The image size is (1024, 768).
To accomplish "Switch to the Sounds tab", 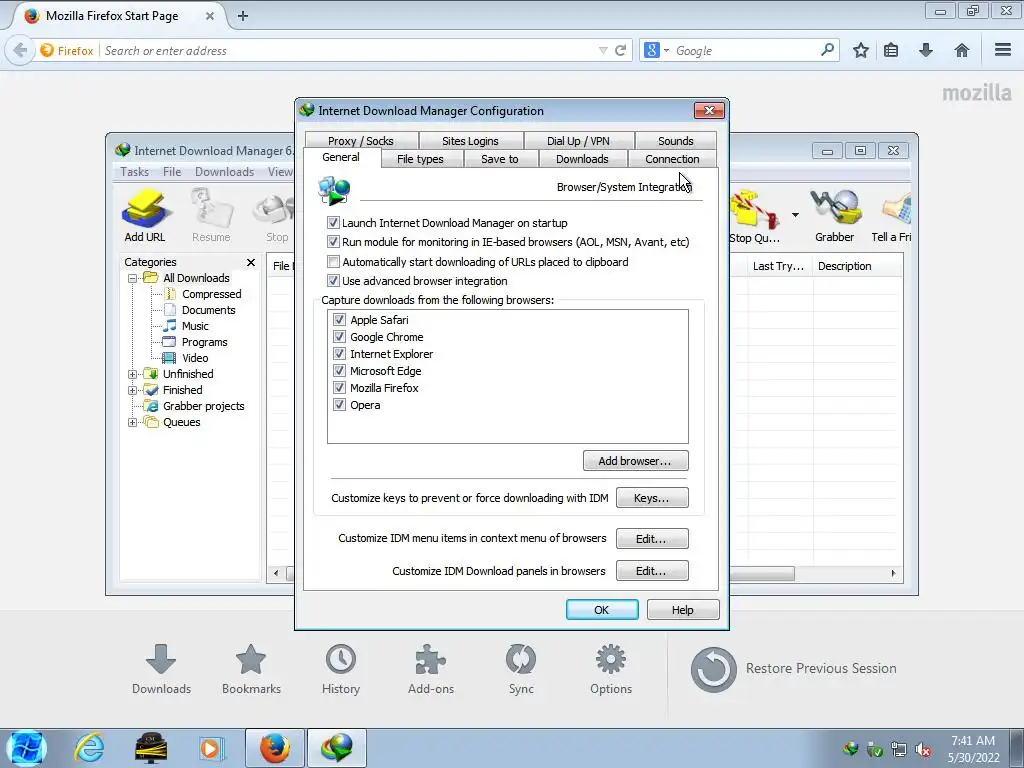I will [x=675, y=140].
